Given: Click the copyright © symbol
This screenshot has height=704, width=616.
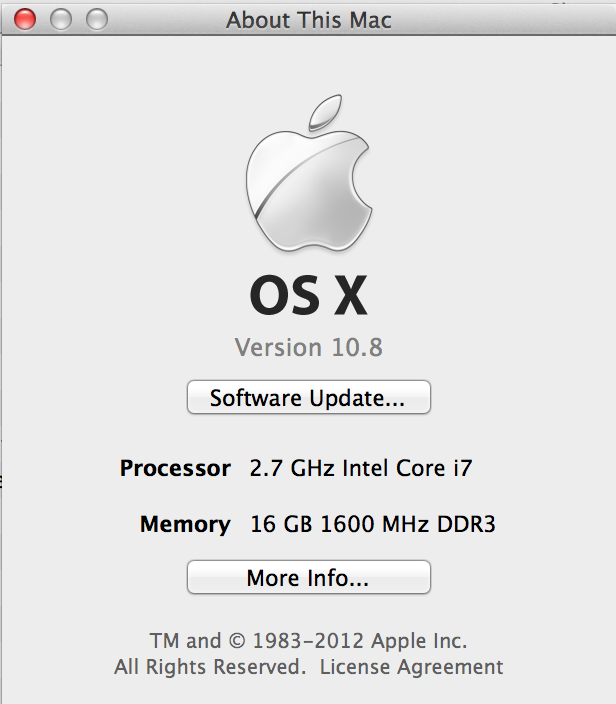Looking at the screenshot, I should coord(237,641).
